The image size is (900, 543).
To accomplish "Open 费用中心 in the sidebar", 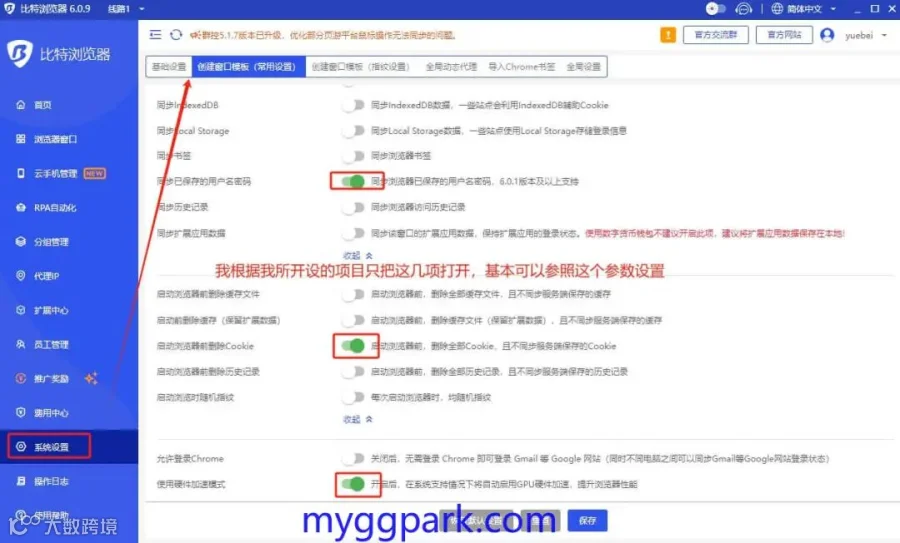I will tap(51, 413).
